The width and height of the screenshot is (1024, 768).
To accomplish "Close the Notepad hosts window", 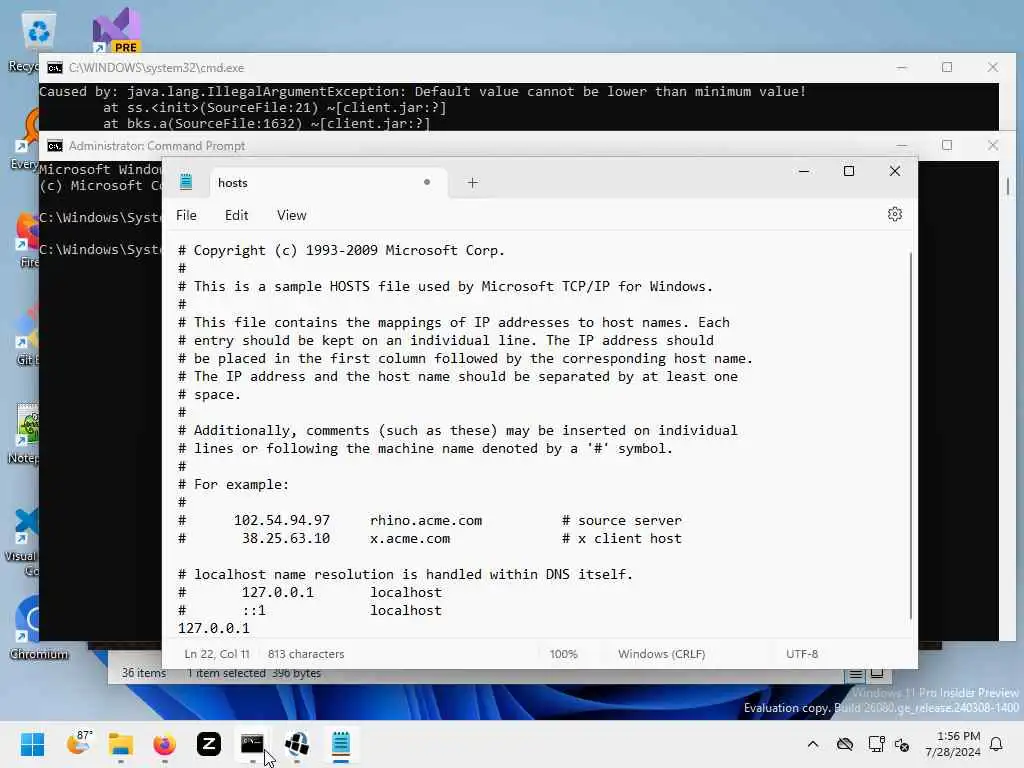I will 895,171.
